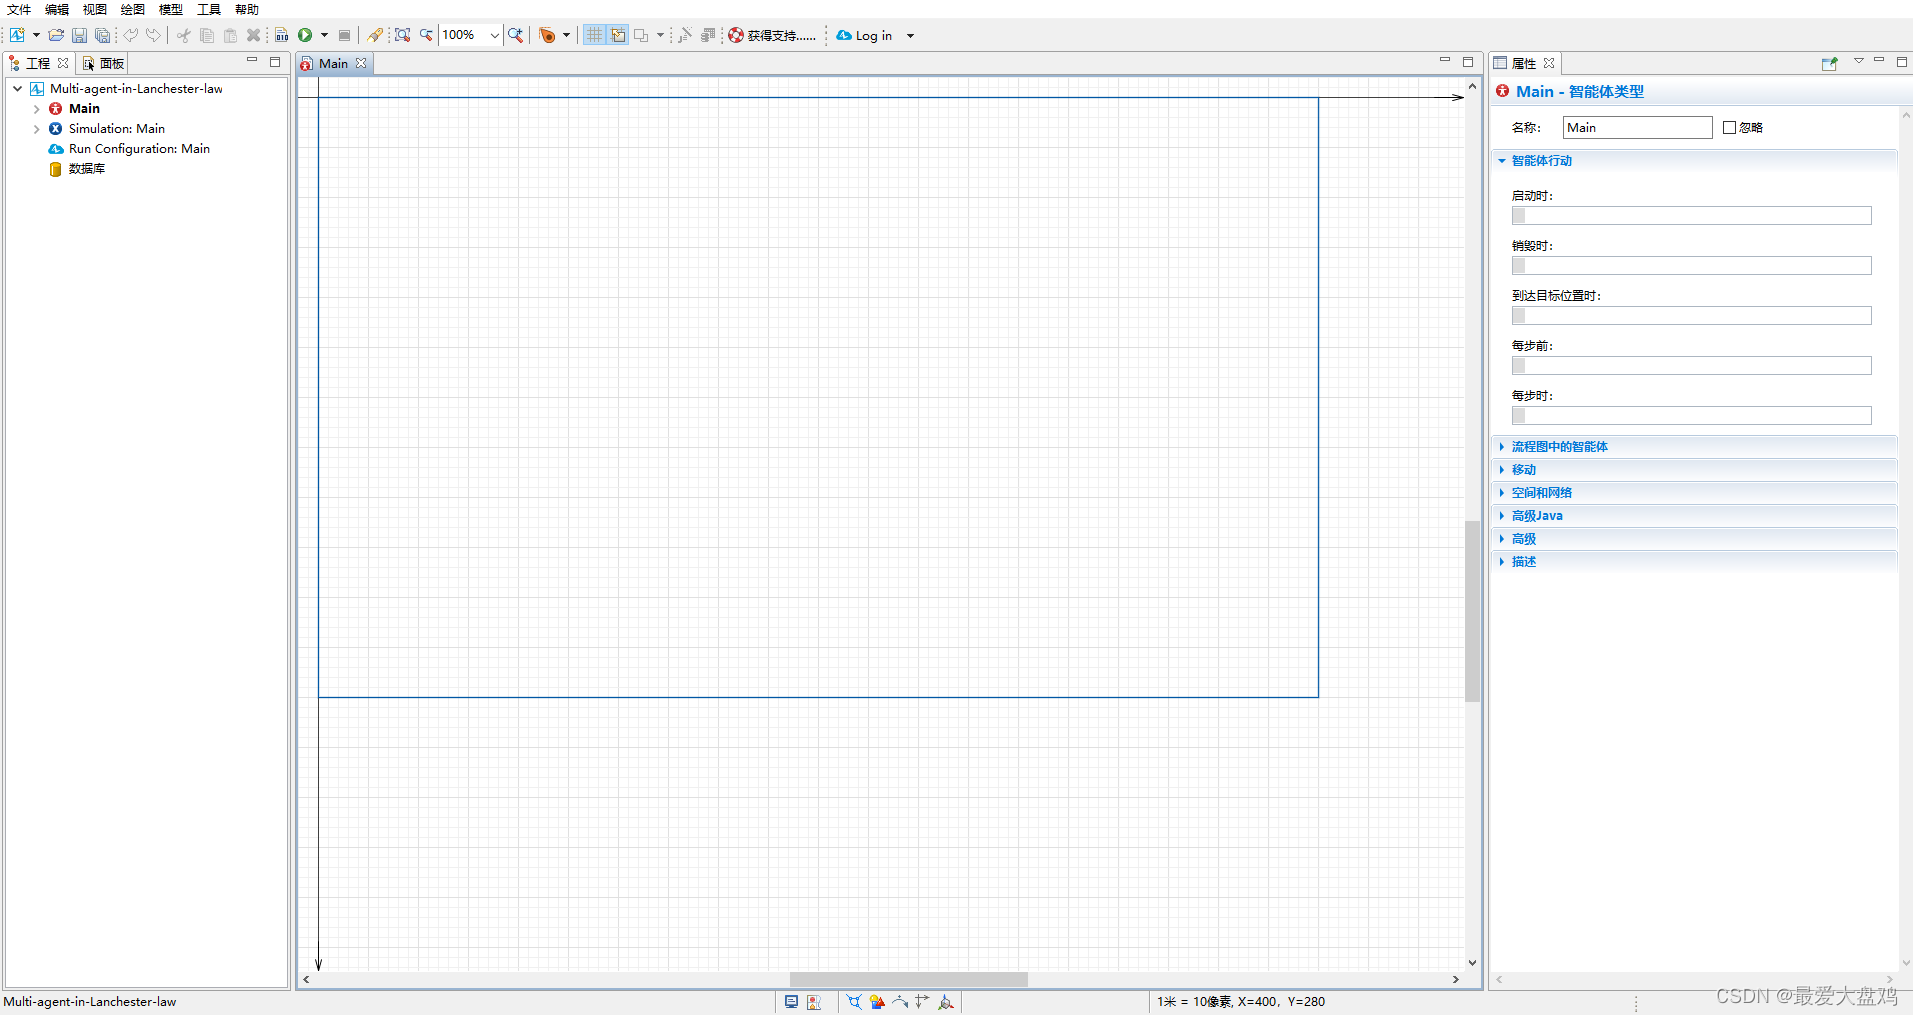1913x1015 pixels.
Task: Open the Run button dropdown arrow
Action: coord(324,35)
